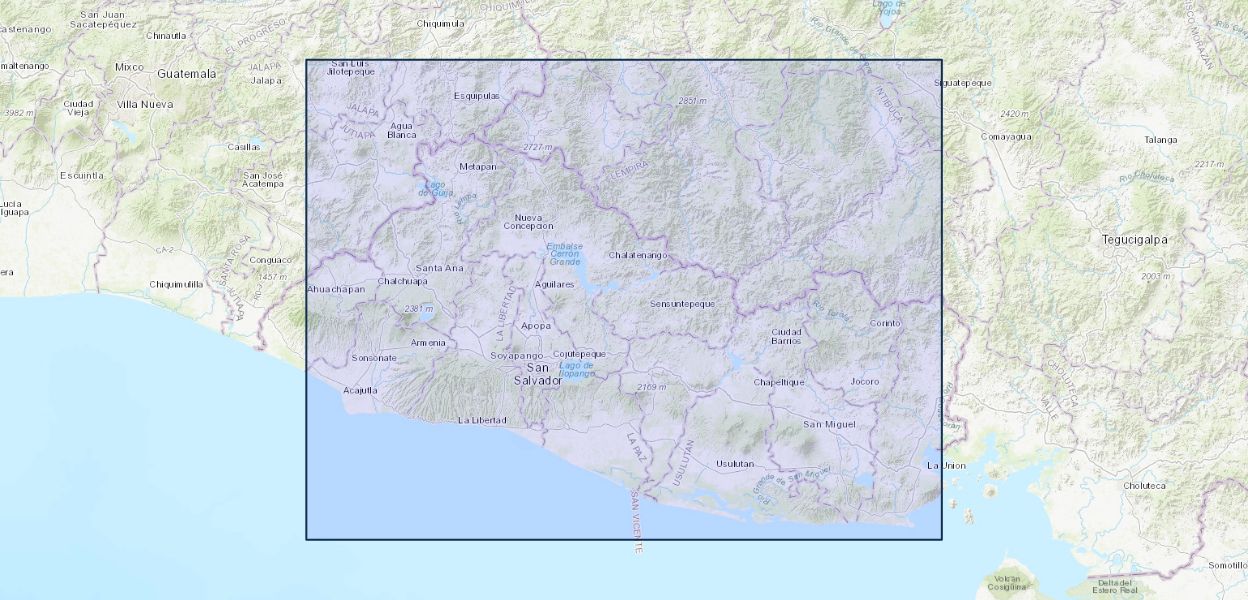This screenshot has height=600, width=1248.
Task: Click the Metapan town label
Action: click(x=477, y=166)
